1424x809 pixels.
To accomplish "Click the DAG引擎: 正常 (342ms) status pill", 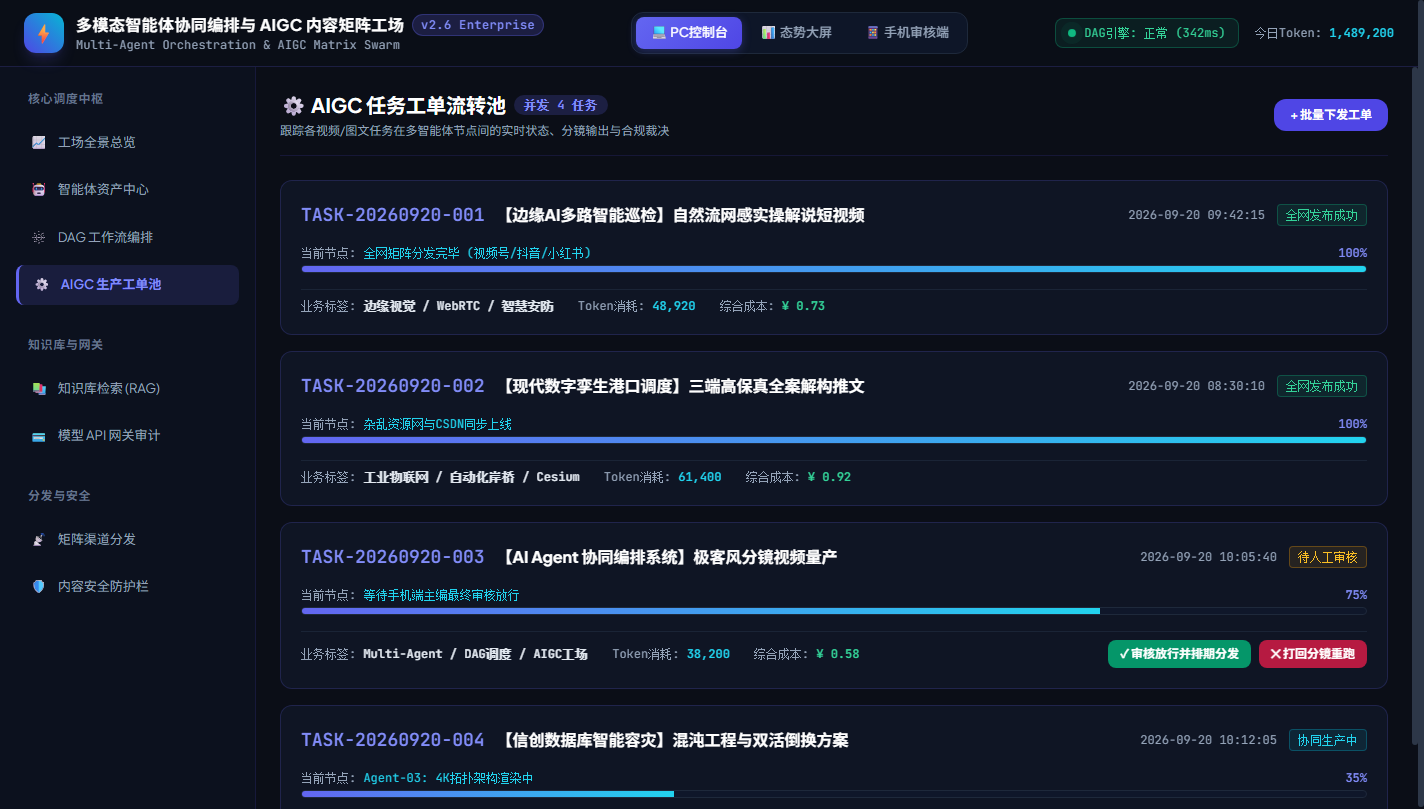I will [1147, 33].
